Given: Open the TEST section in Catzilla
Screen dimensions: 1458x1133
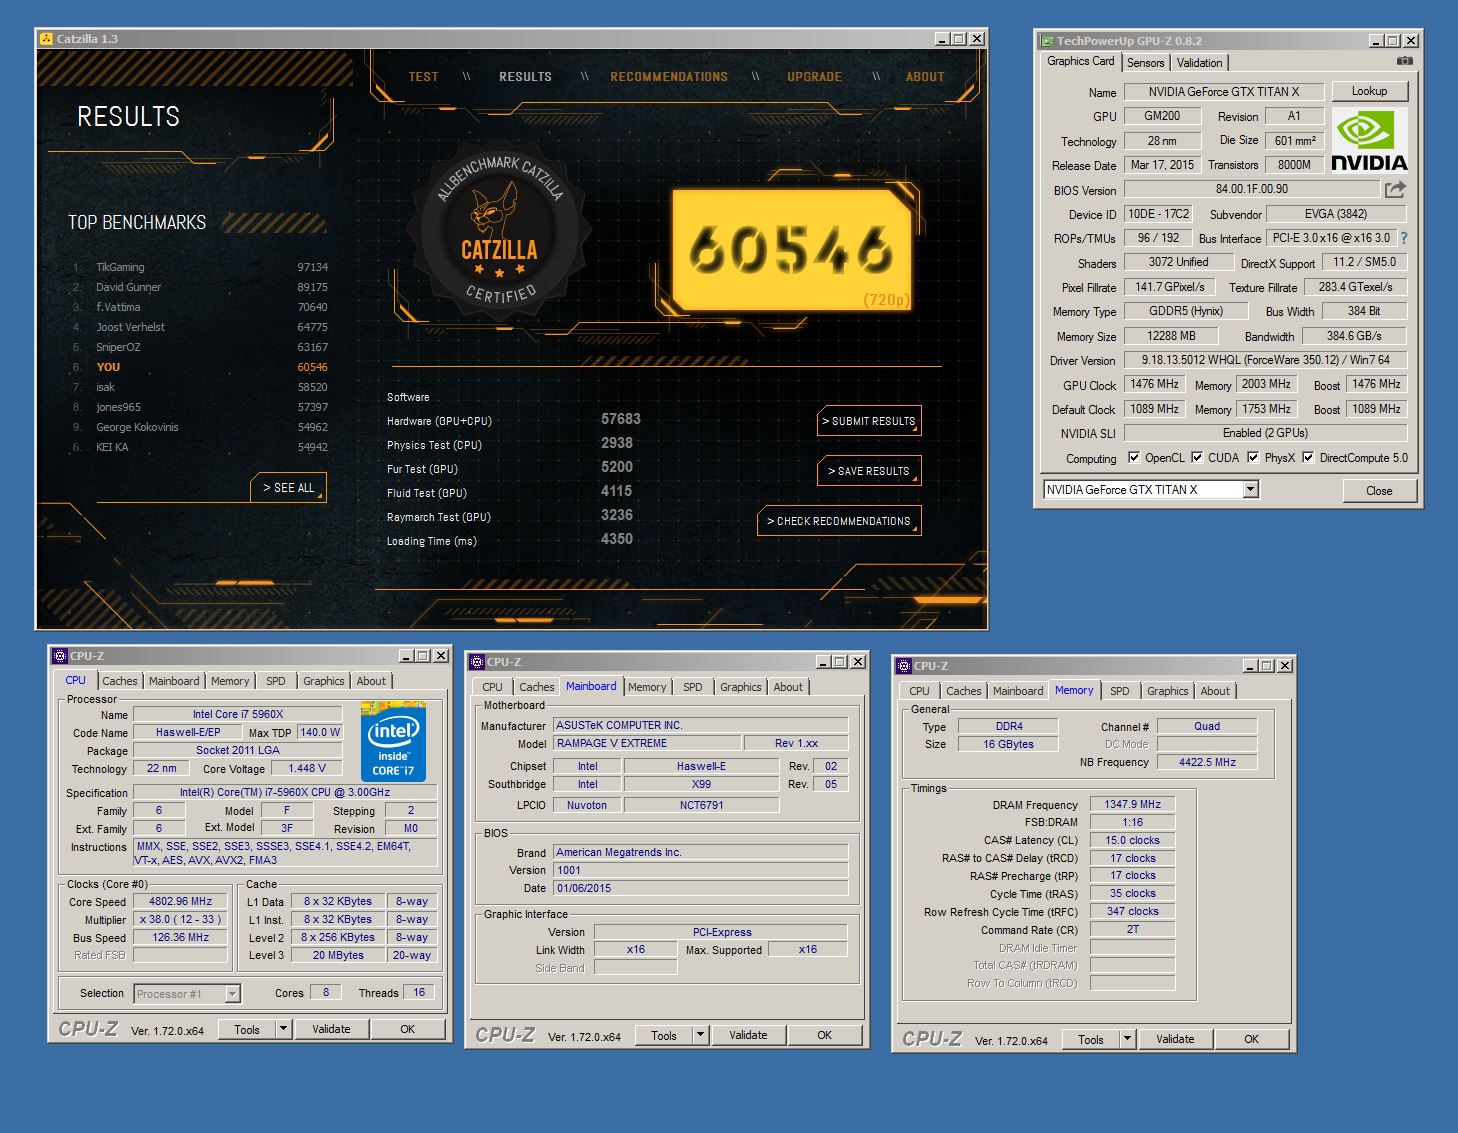Looking at the screenshot, I should pos(423,76).
